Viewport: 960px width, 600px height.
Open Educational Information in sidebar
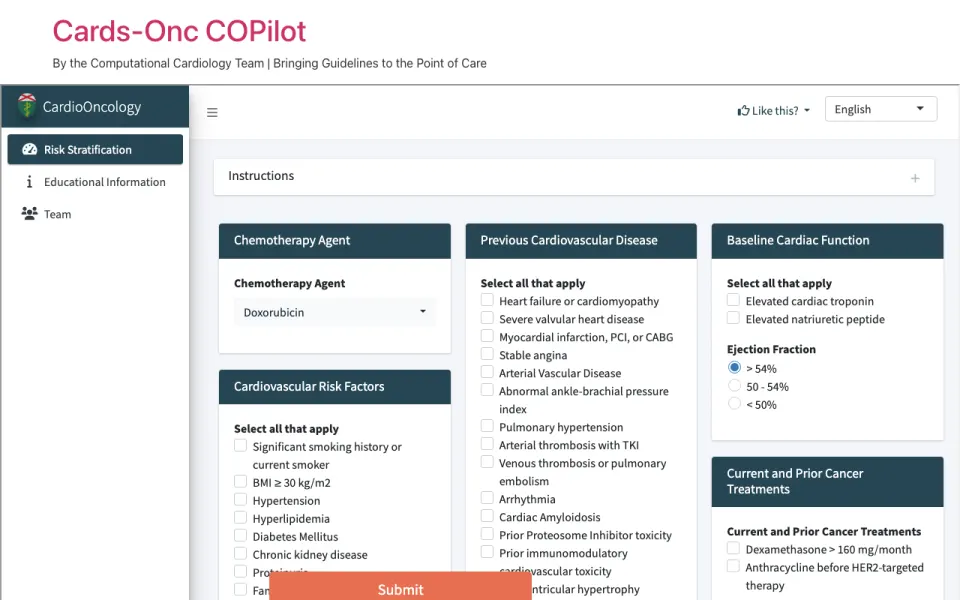[95, 182]
